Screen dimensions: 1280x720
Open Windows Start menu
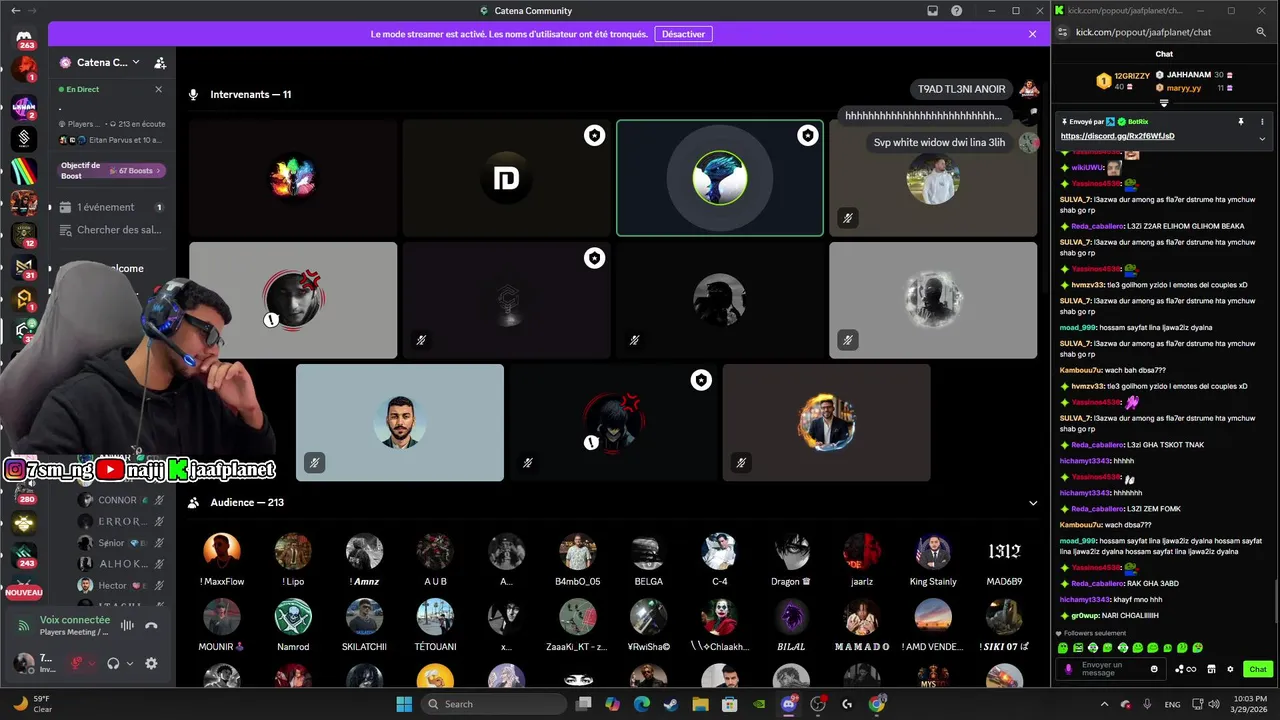point(404,704)
